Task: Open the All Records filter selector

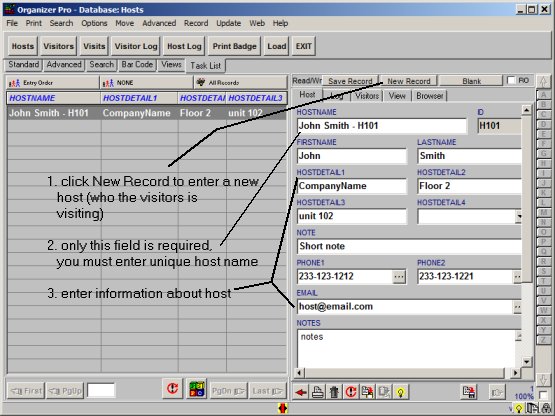Action: [x=240, y=83]
